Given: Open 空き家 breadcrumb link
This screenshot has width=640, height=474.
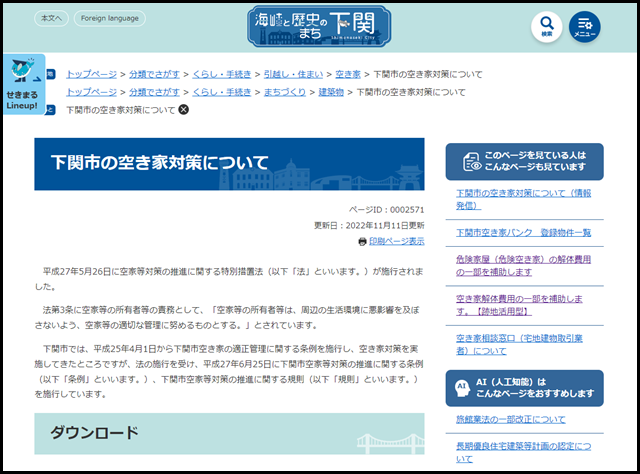Looking at the screenshot, I should click(x=348, y=74).
